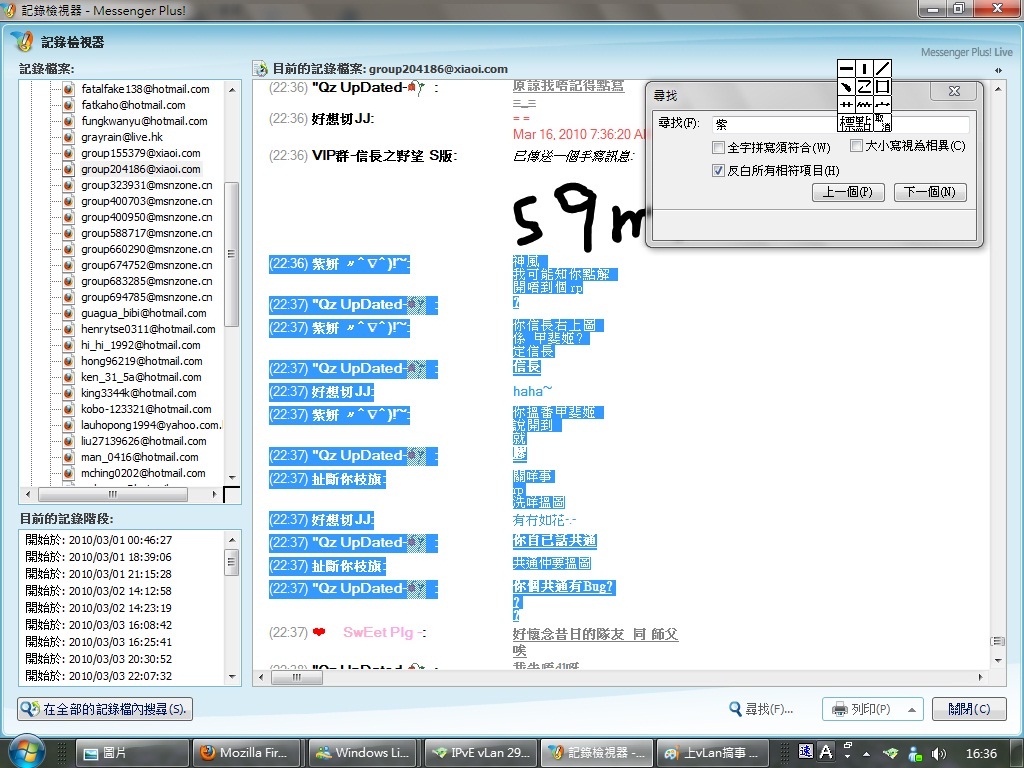Select the Z-shaped hook stroke in IME pad
Viewport: 1024px width, 768px height.
pos(865,86)
